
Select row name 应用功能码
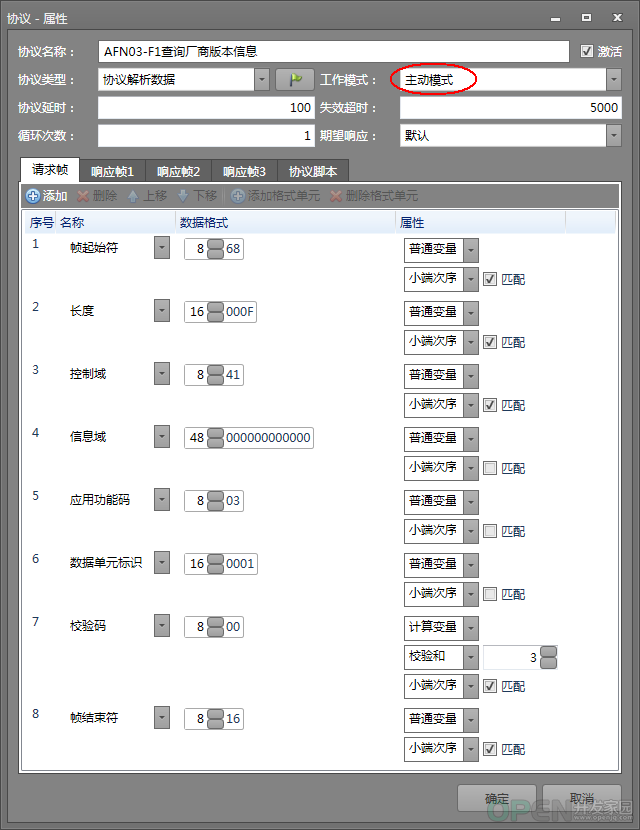point(100,500)
